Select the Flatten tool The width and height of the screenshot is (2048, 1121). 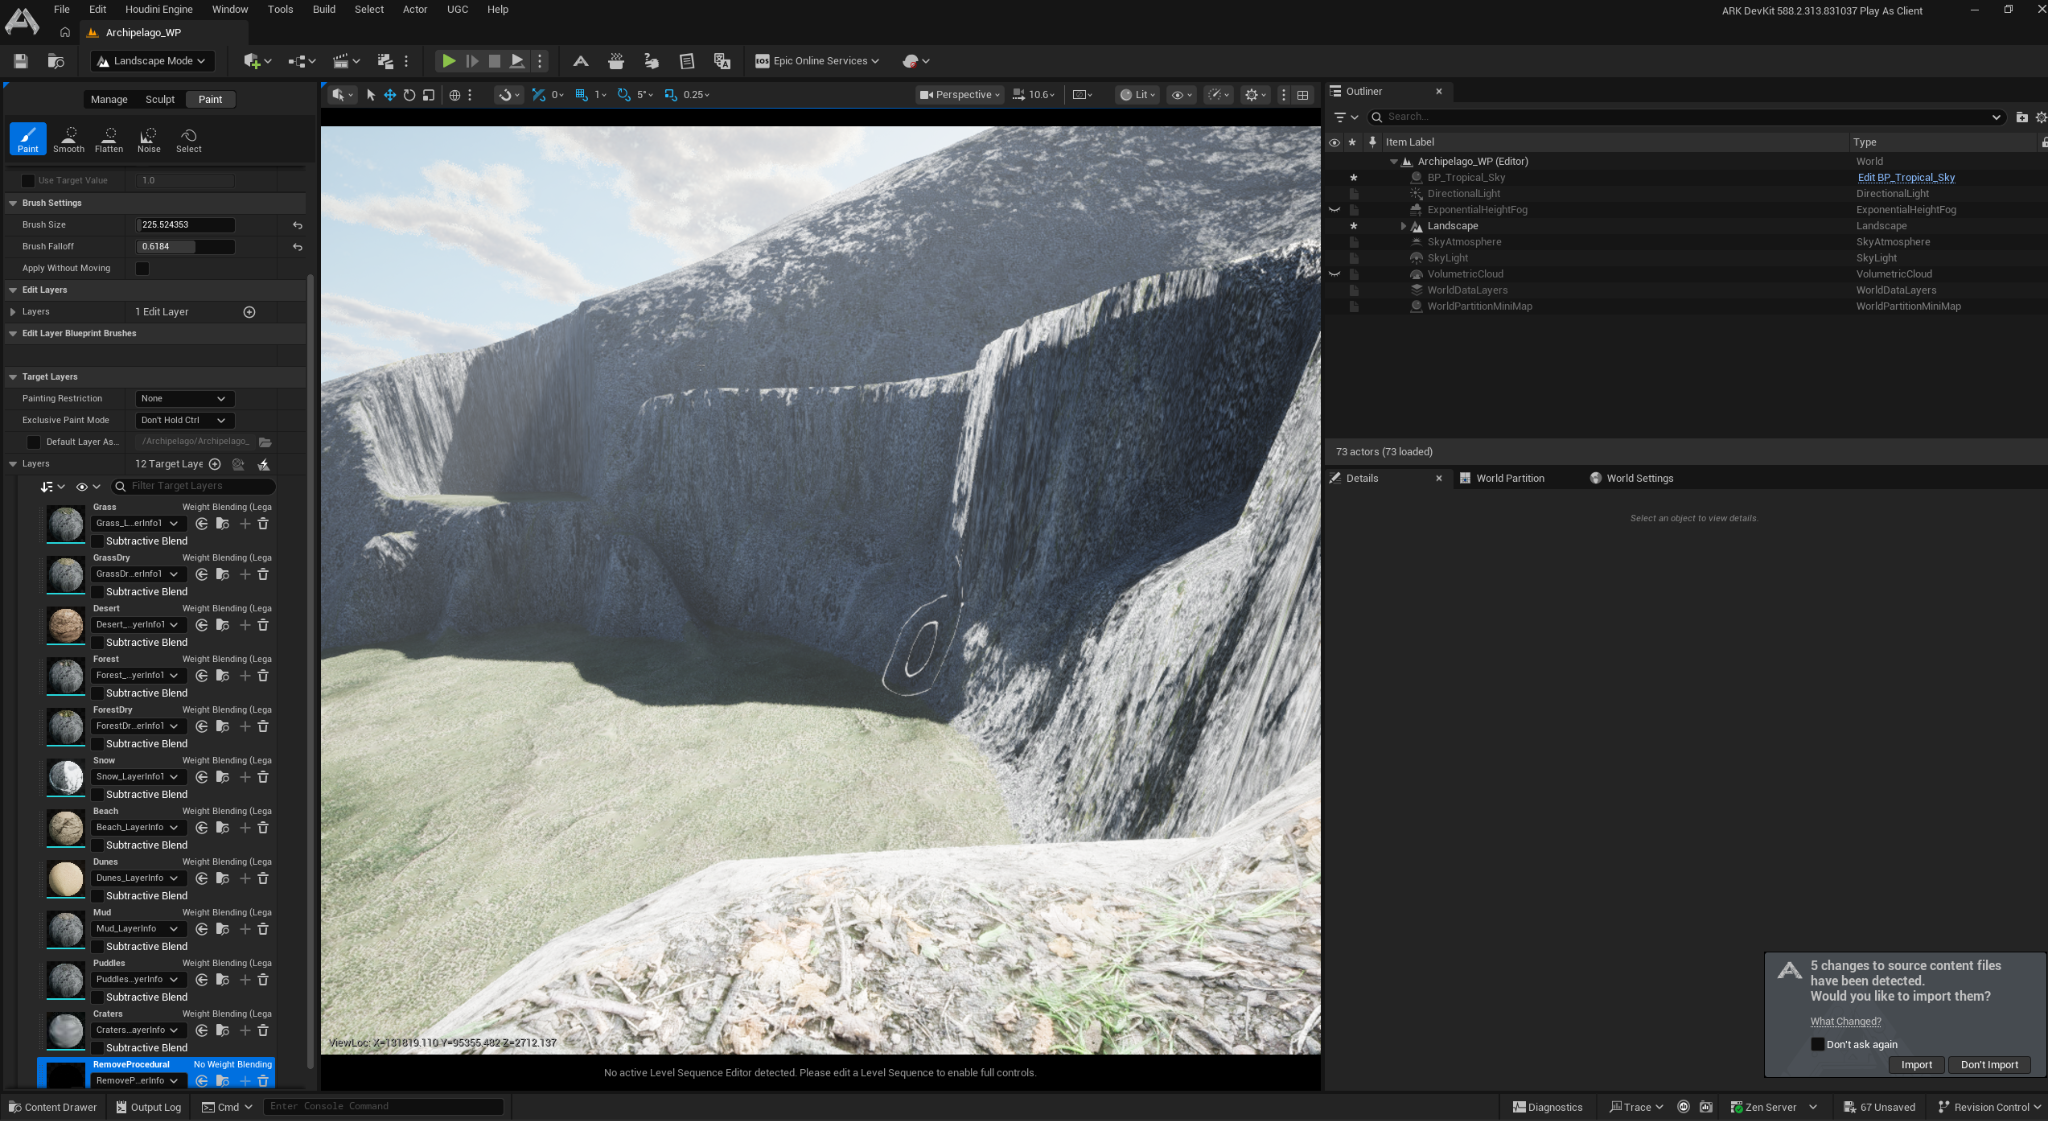[109, 138]
